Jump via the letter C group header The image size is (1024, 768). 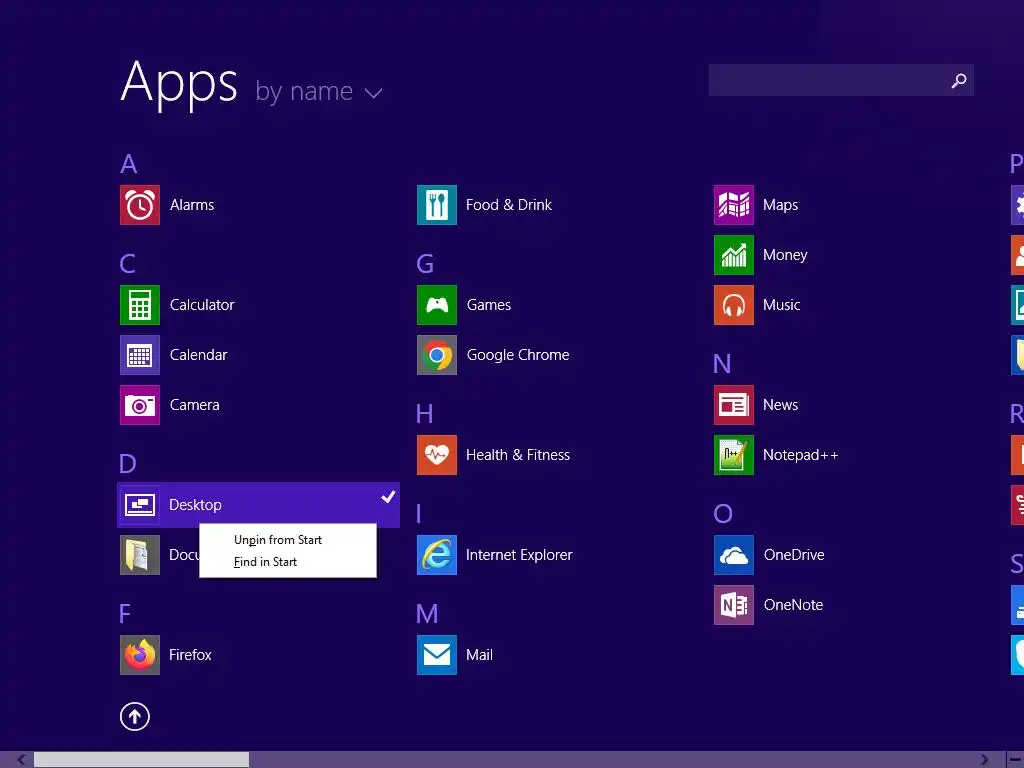pos(128,264)
